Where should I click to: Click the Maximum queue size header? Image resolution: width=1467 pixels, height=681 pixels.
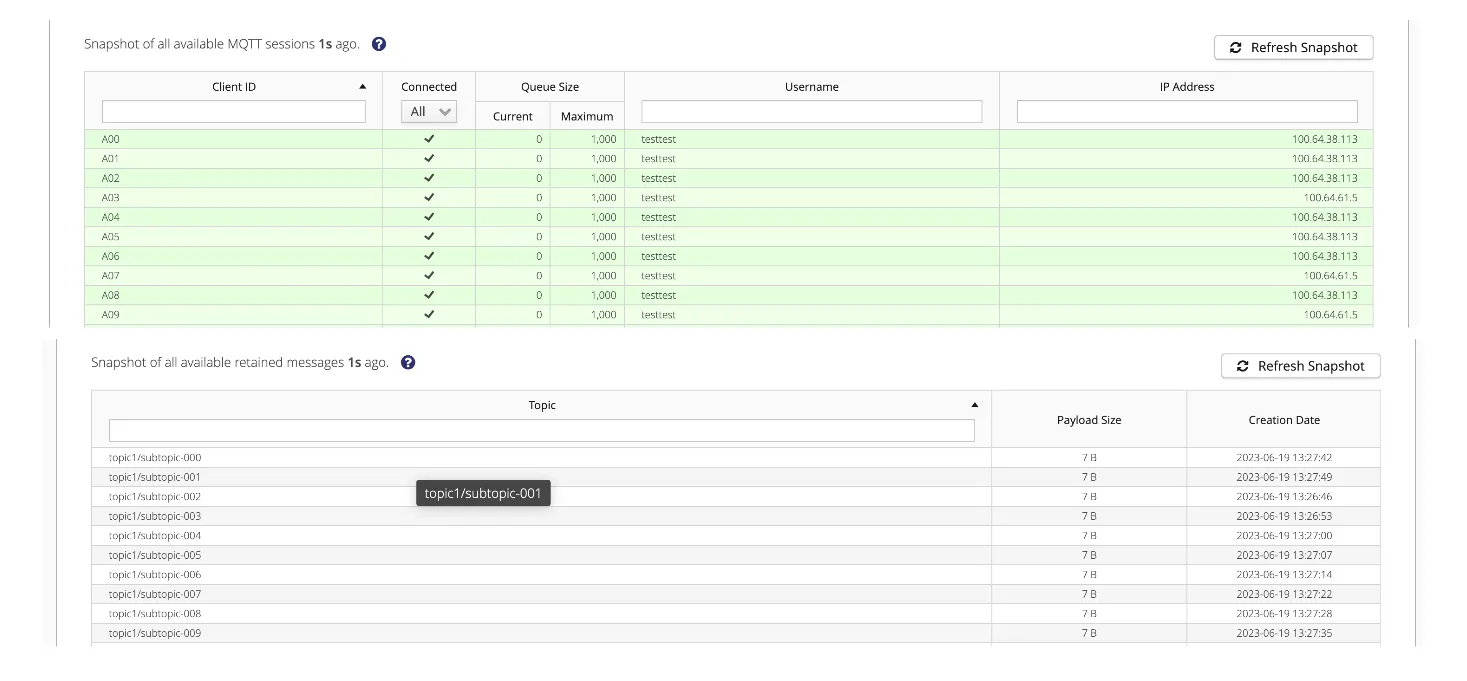[x=587, y=116]
